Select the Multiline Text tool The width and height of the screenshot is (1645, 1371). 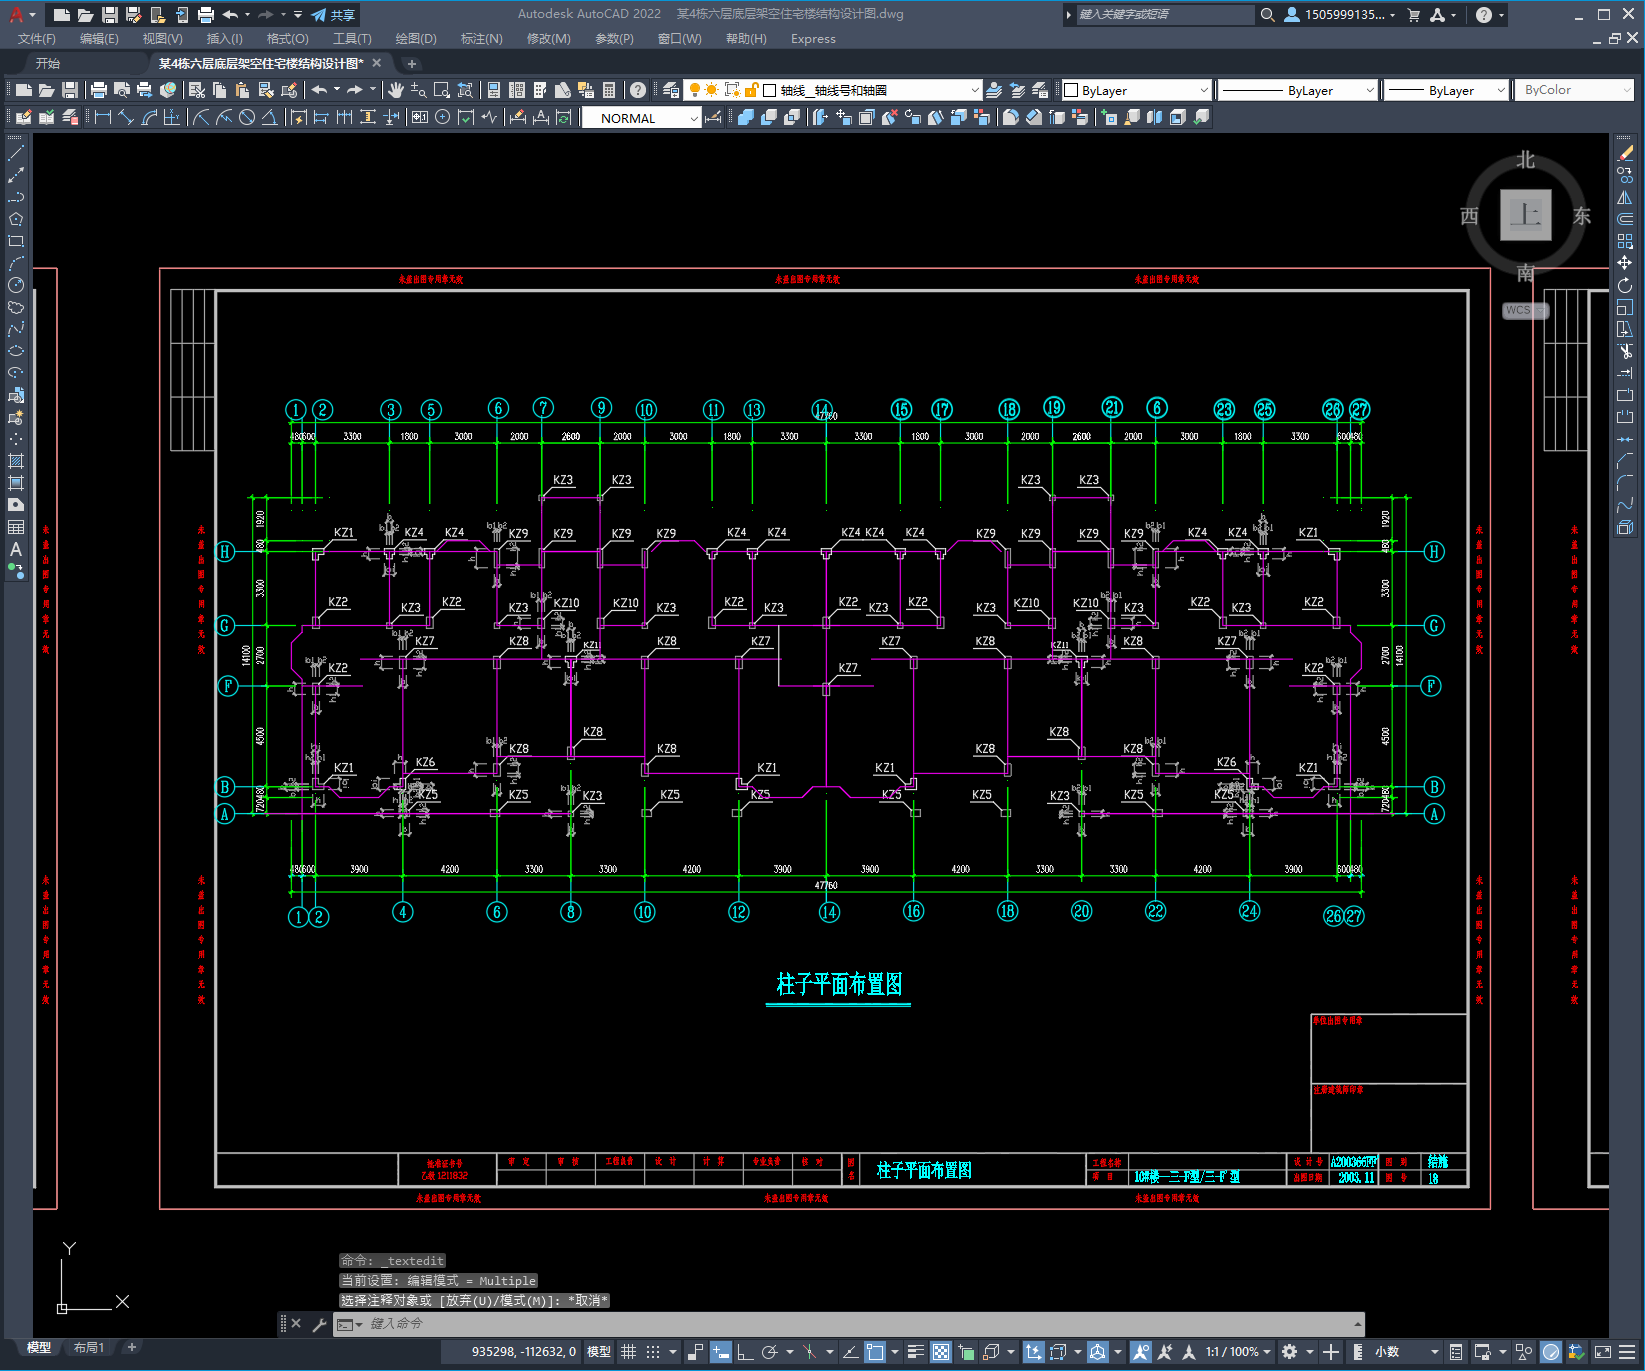(x=16, y=549)
